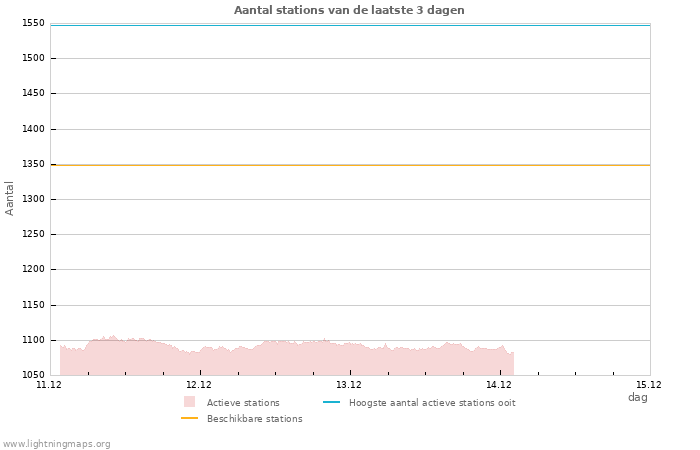
Task: Click the 14.12 date tick label
Action: (499, 384)
